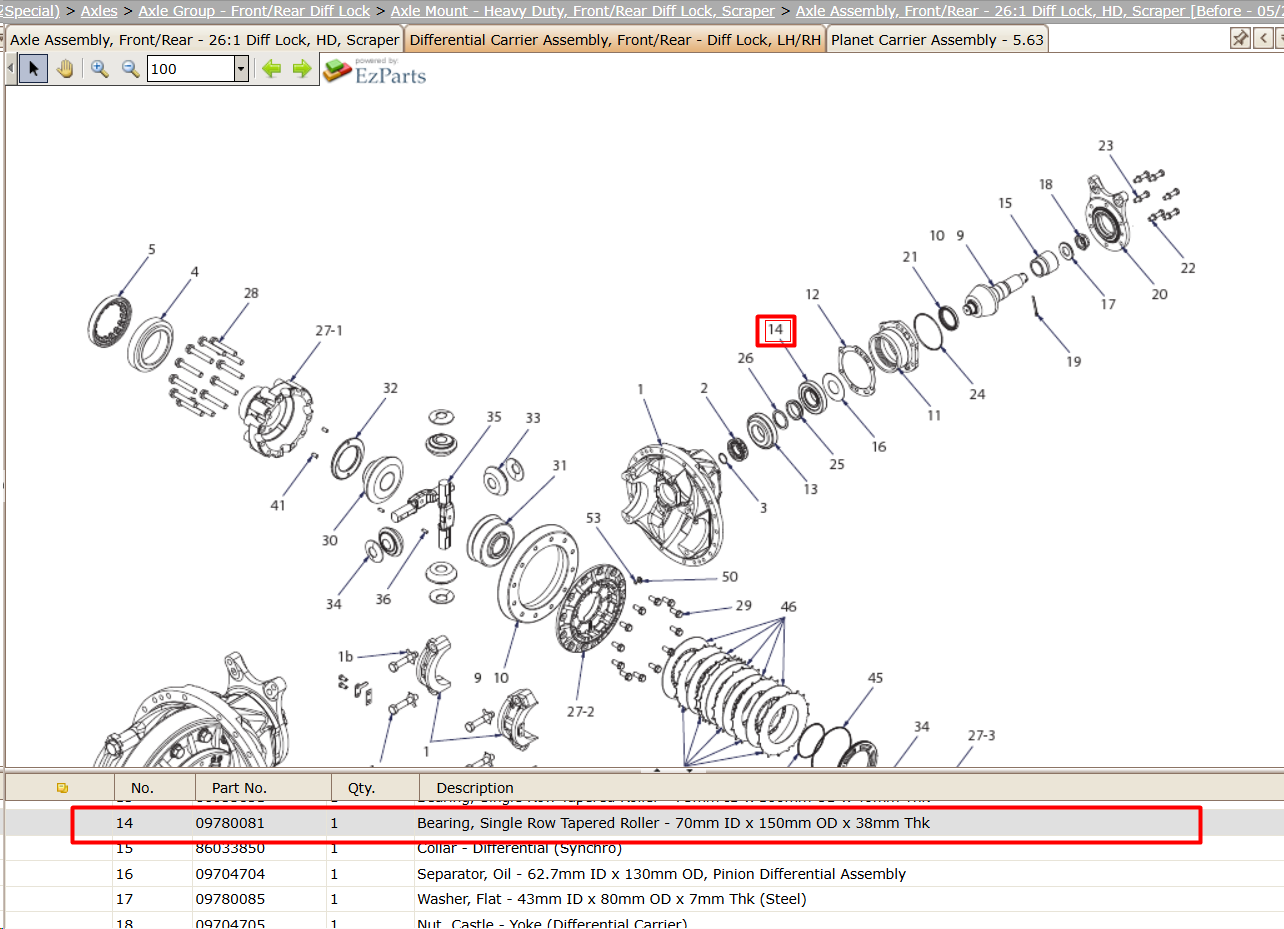Viewport: 1284px width, 929px height.
Task: Click callout 46 above the clutch plates
Action: [789, 607]
